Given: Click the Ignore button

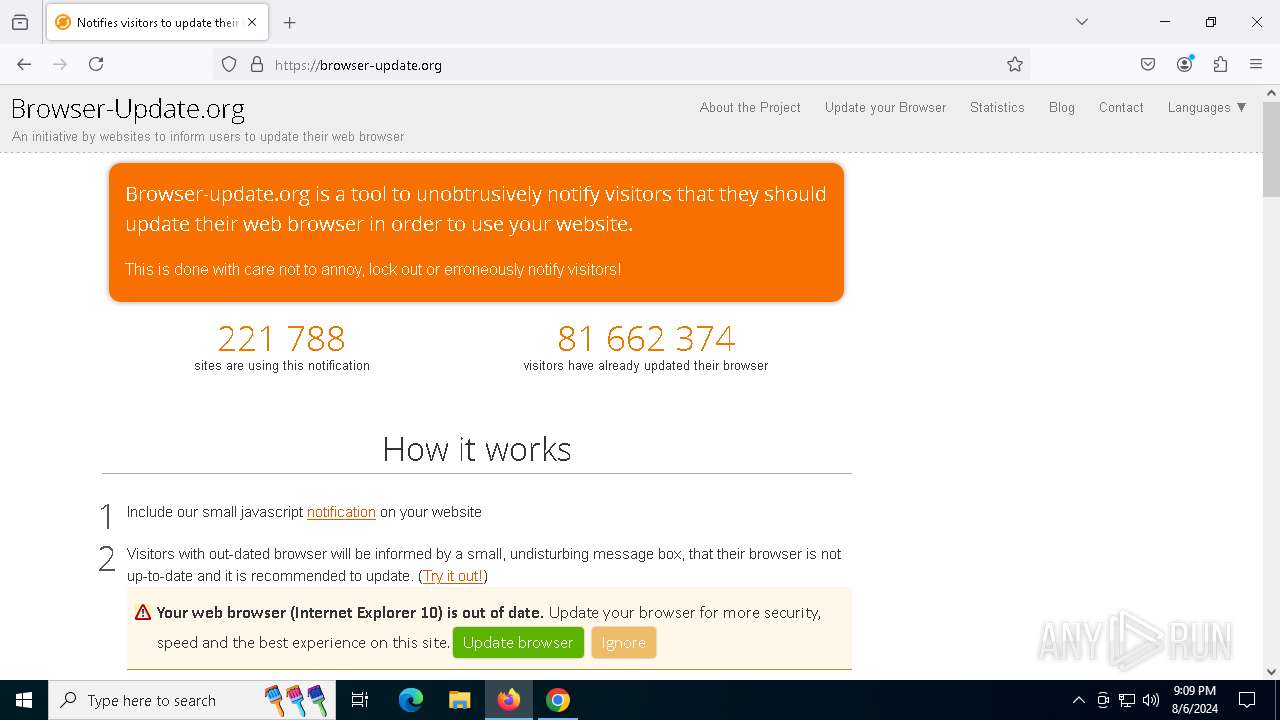Looking at the screenshot, I should 623,642.
